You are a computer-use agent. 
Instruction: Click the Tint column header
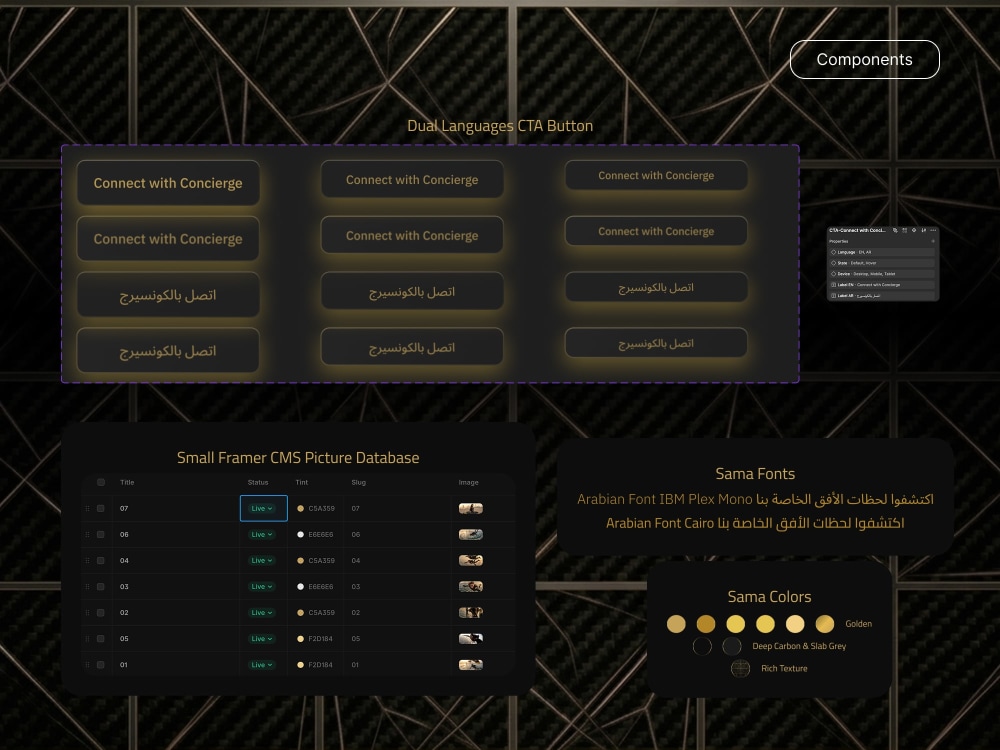302,482
